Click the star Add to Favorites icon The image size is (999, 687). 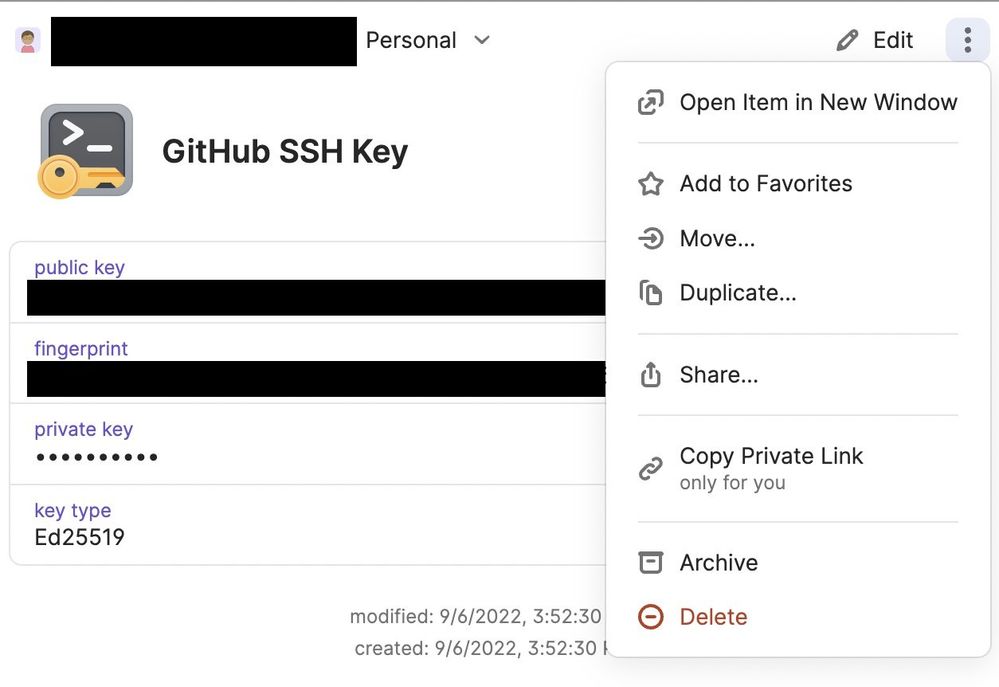(x=651, y=184)
